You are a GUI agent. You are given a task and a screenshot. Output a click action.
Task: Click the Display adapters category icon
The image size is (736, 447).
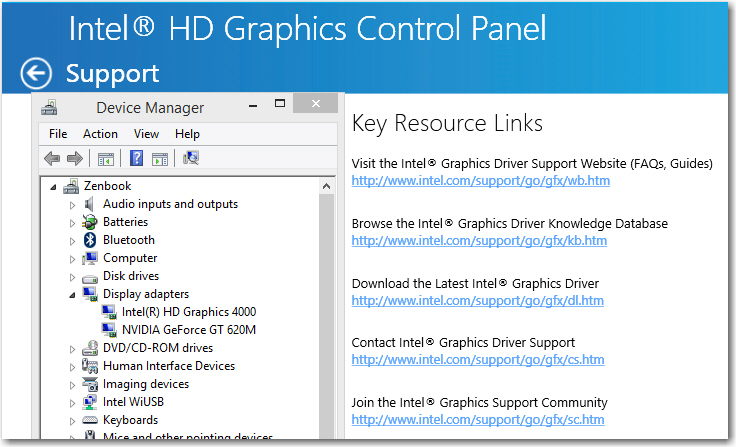90,294
